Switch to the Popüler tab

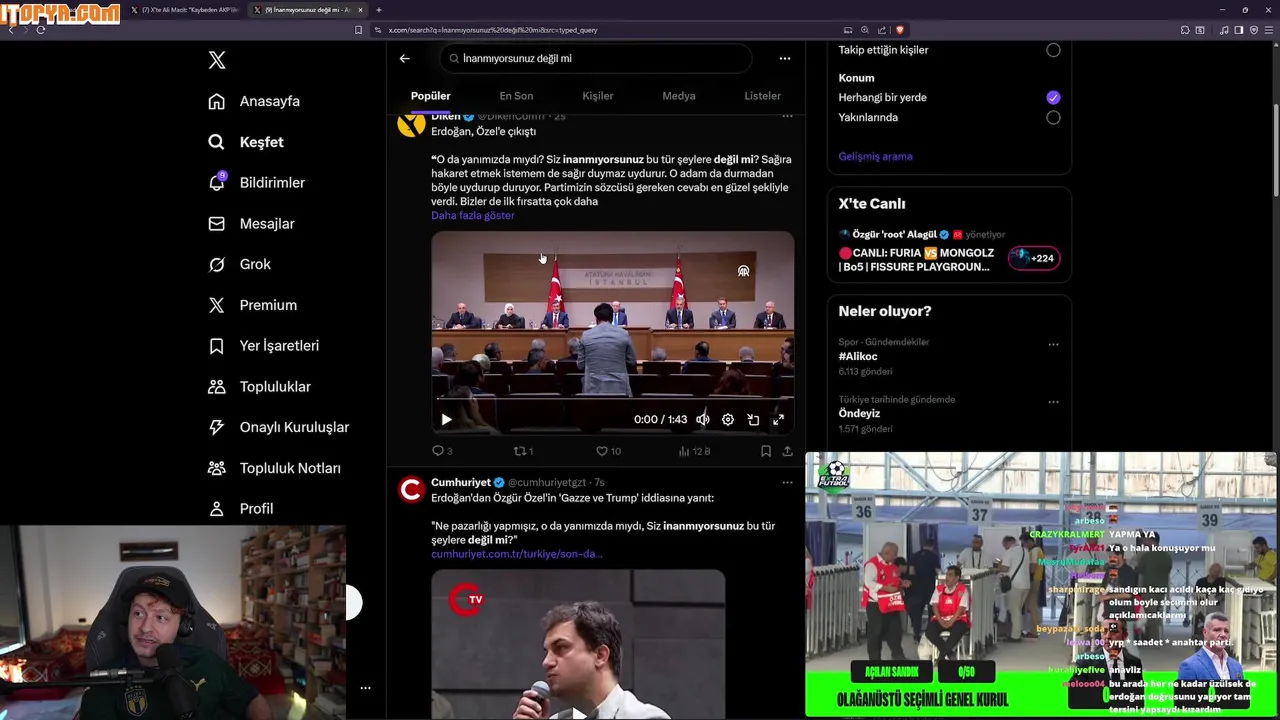coord(431,96)
